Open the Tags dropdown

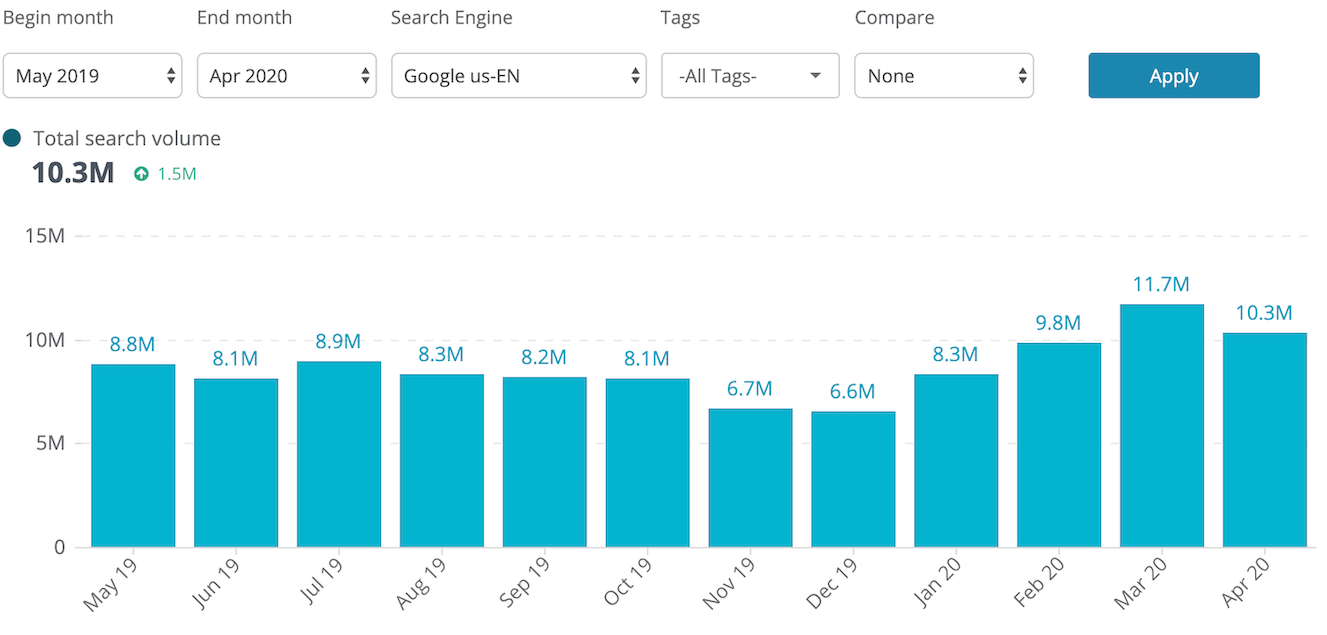pyautogui.click(x=749, y=75)
